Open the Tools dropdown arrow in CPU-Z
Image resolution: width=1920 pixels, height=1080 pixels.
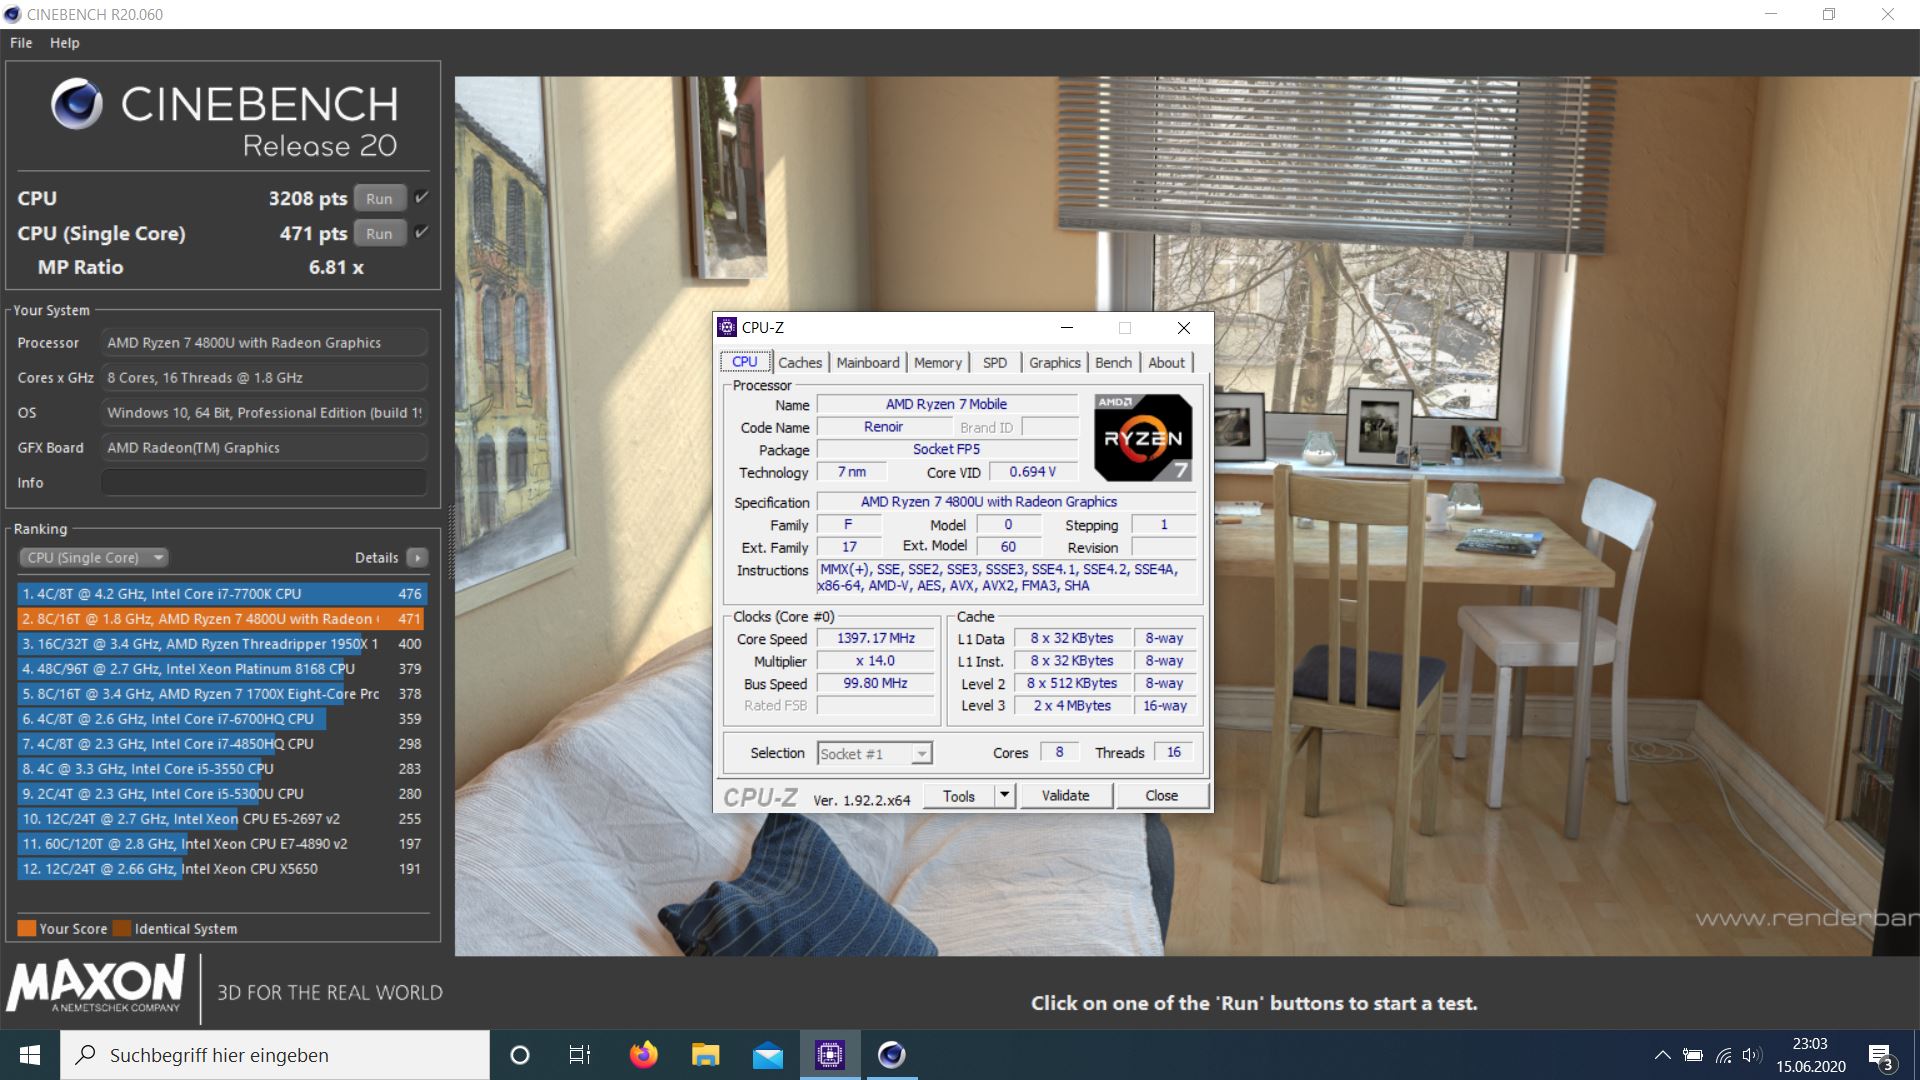click(1005, 796)
